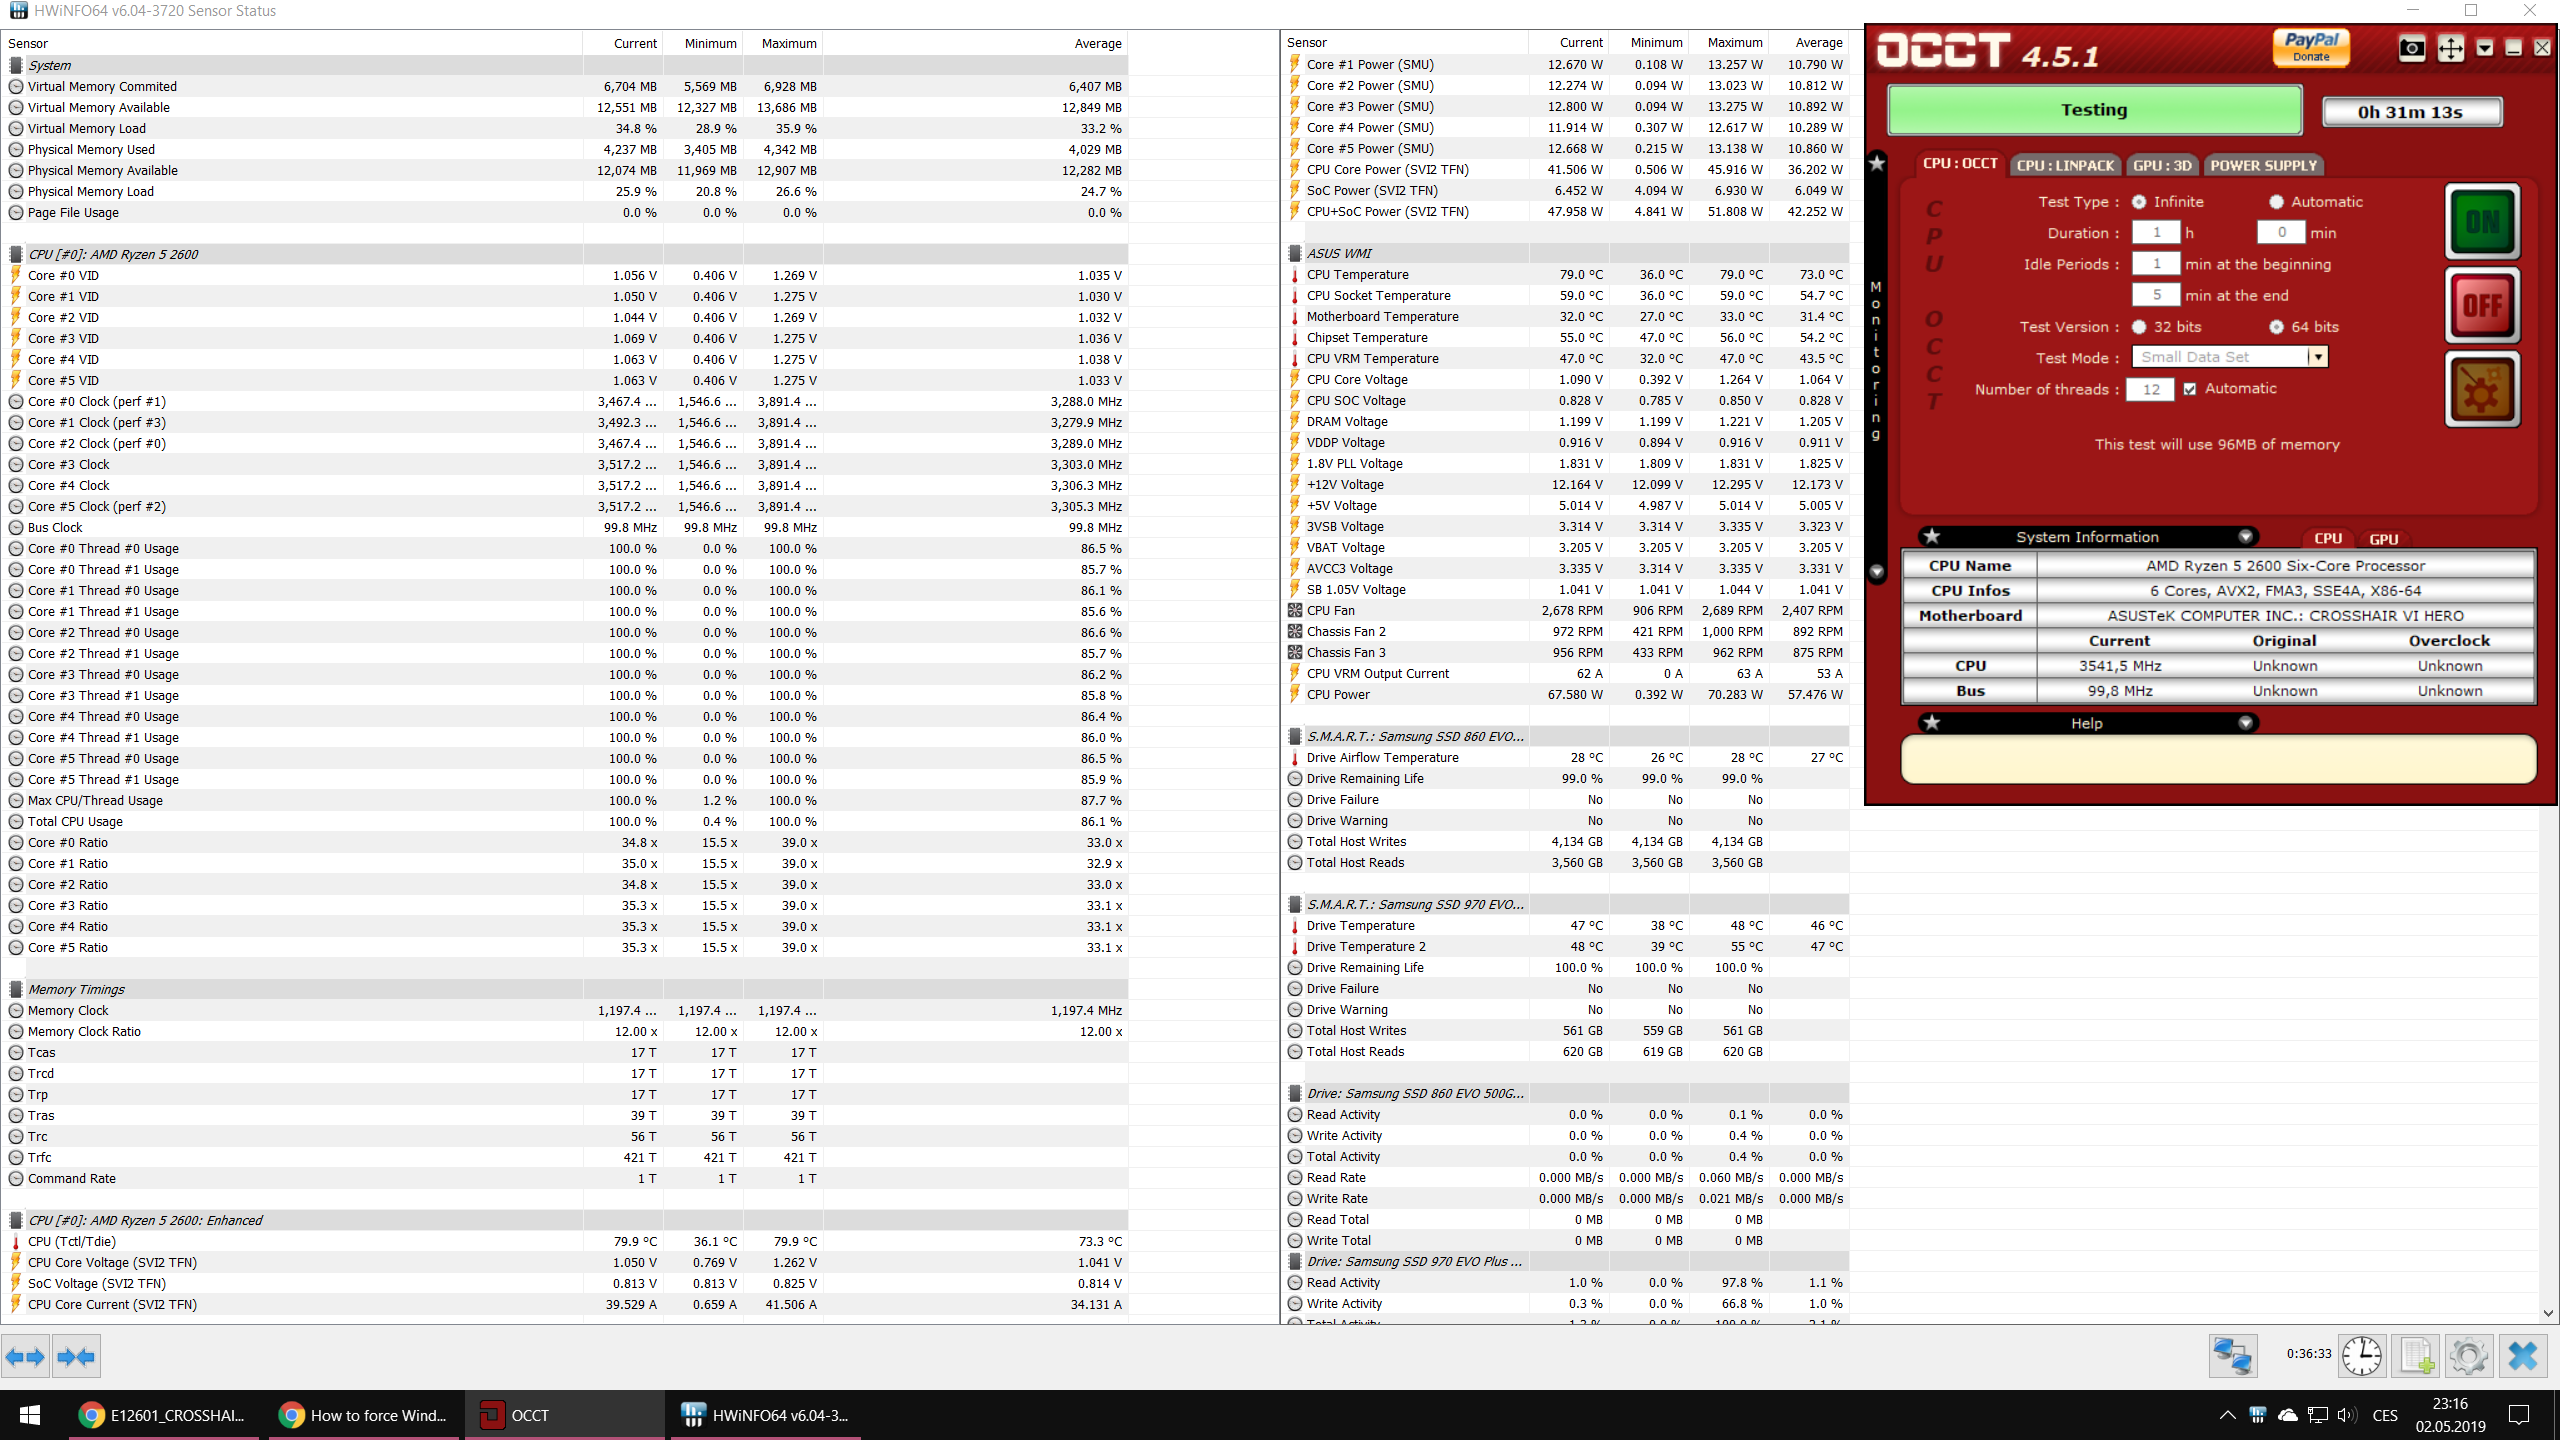Screen dimensions: 2560x1440
Task: Collapse System Information panel arrow
Action: pos(2245,537)
